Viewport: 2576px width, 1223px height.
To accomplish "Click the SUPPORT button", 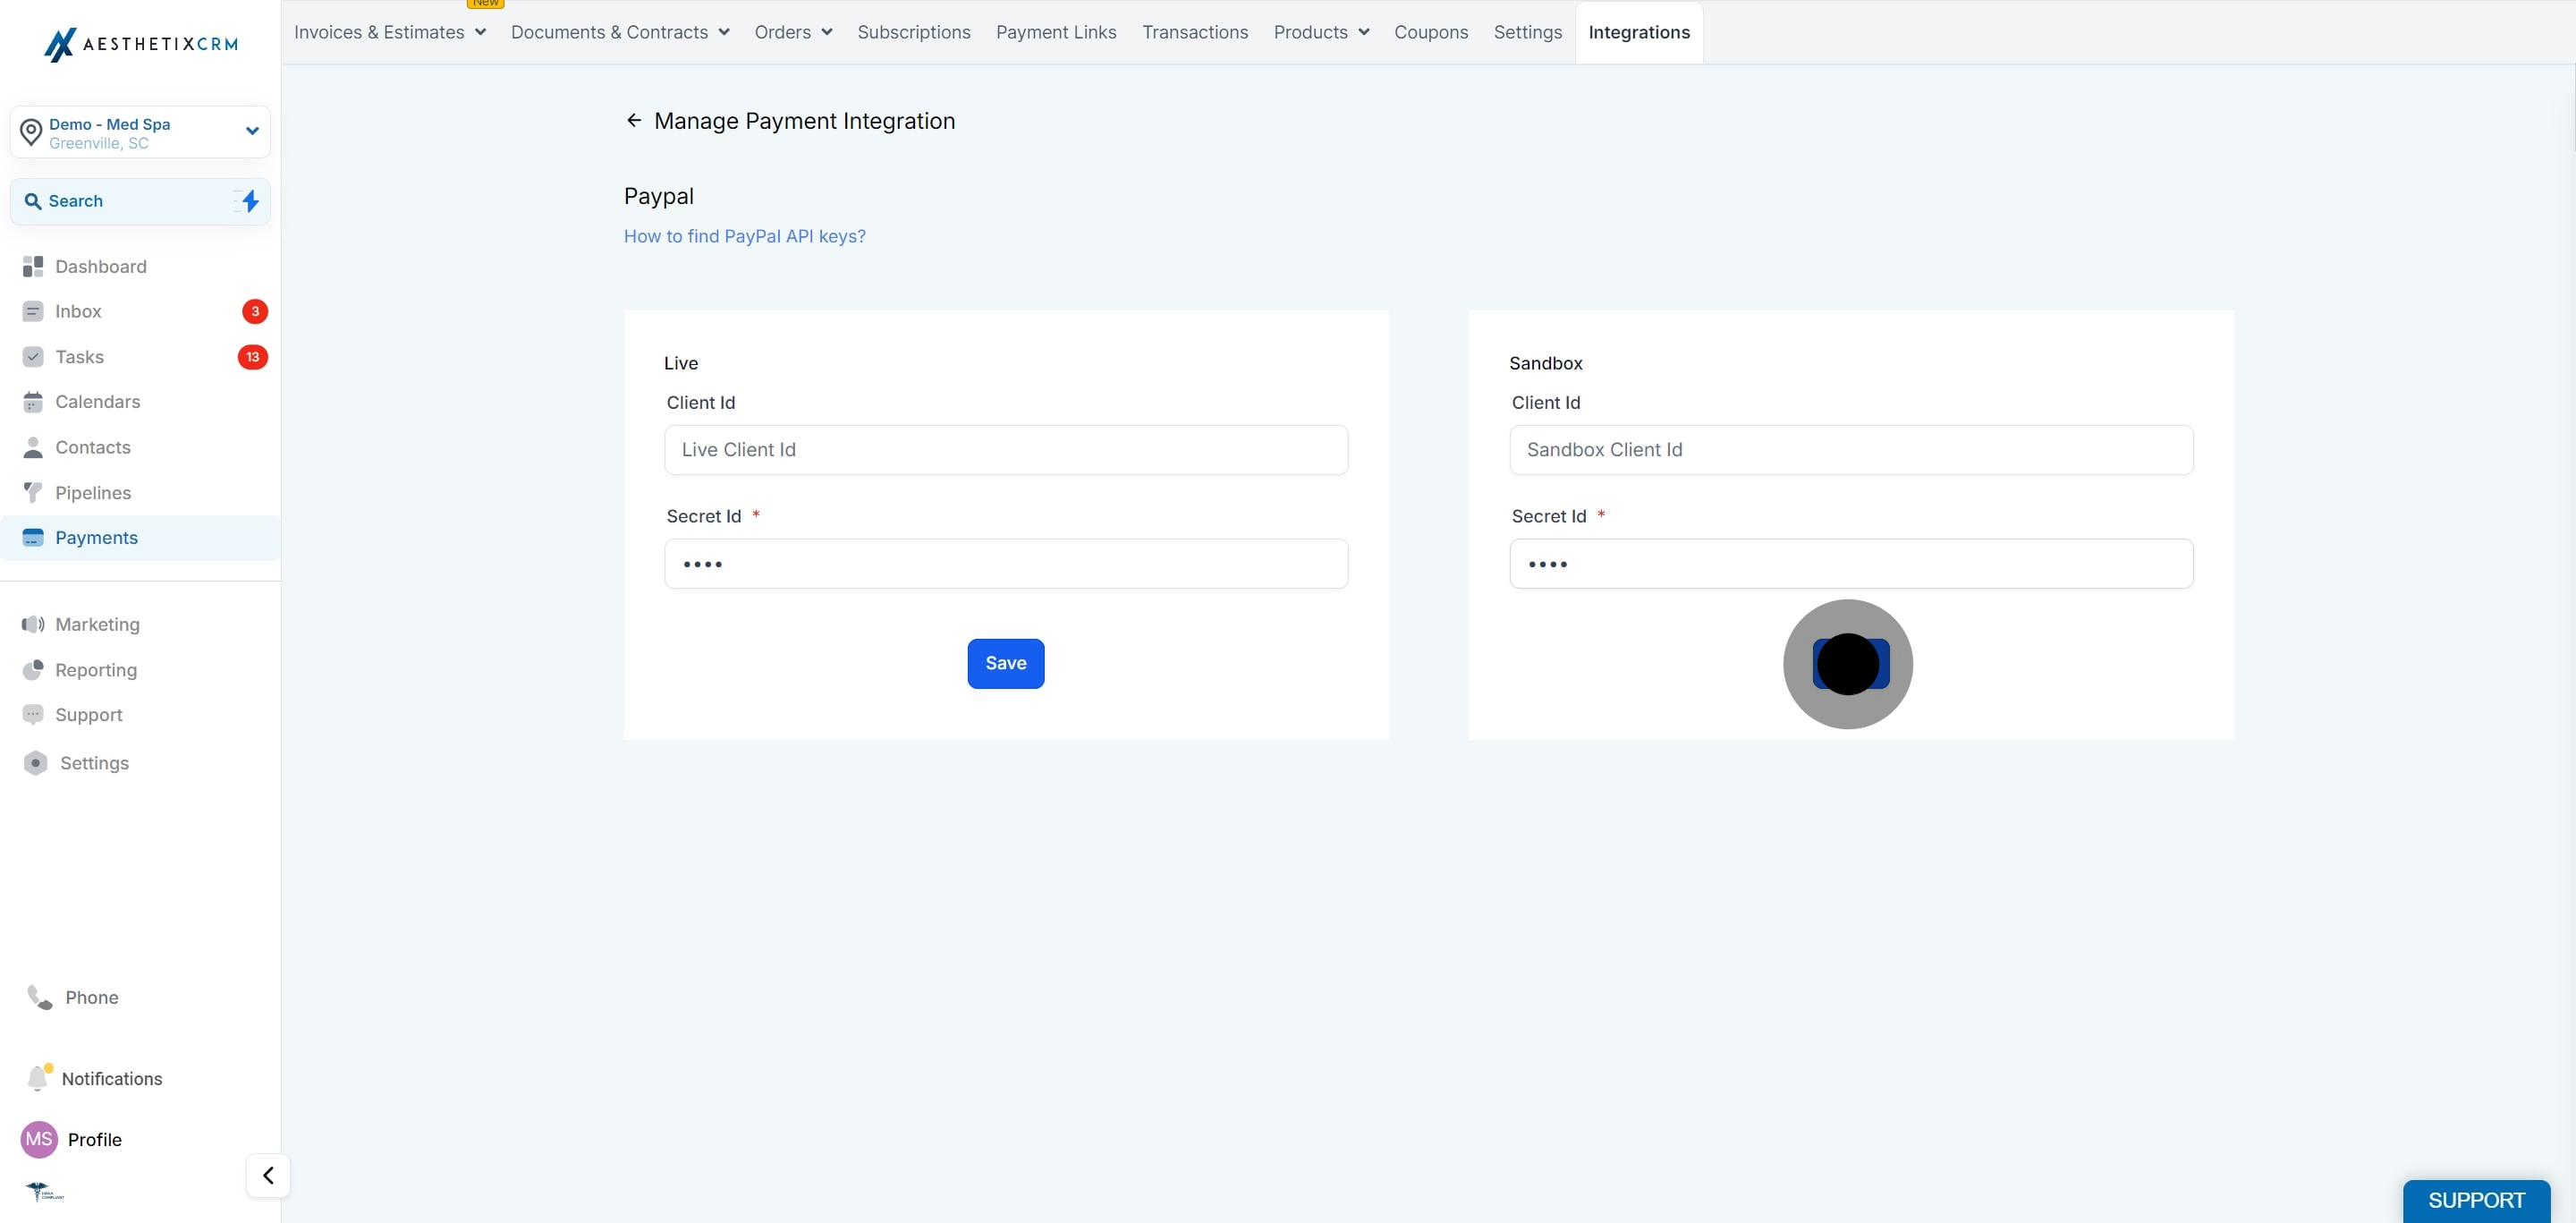I will coord(2477,1200).
